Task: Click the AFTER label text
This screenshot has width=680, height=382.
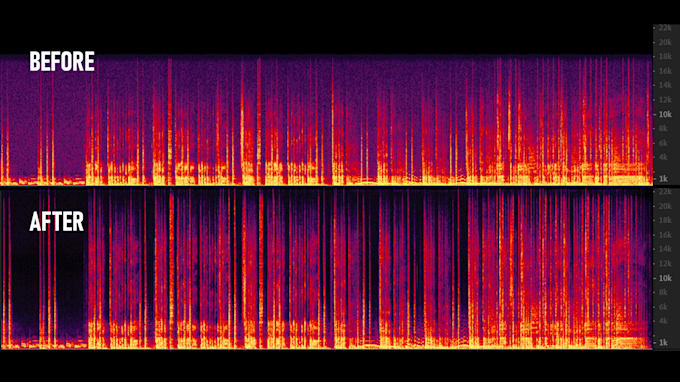Action: (57, 222)
